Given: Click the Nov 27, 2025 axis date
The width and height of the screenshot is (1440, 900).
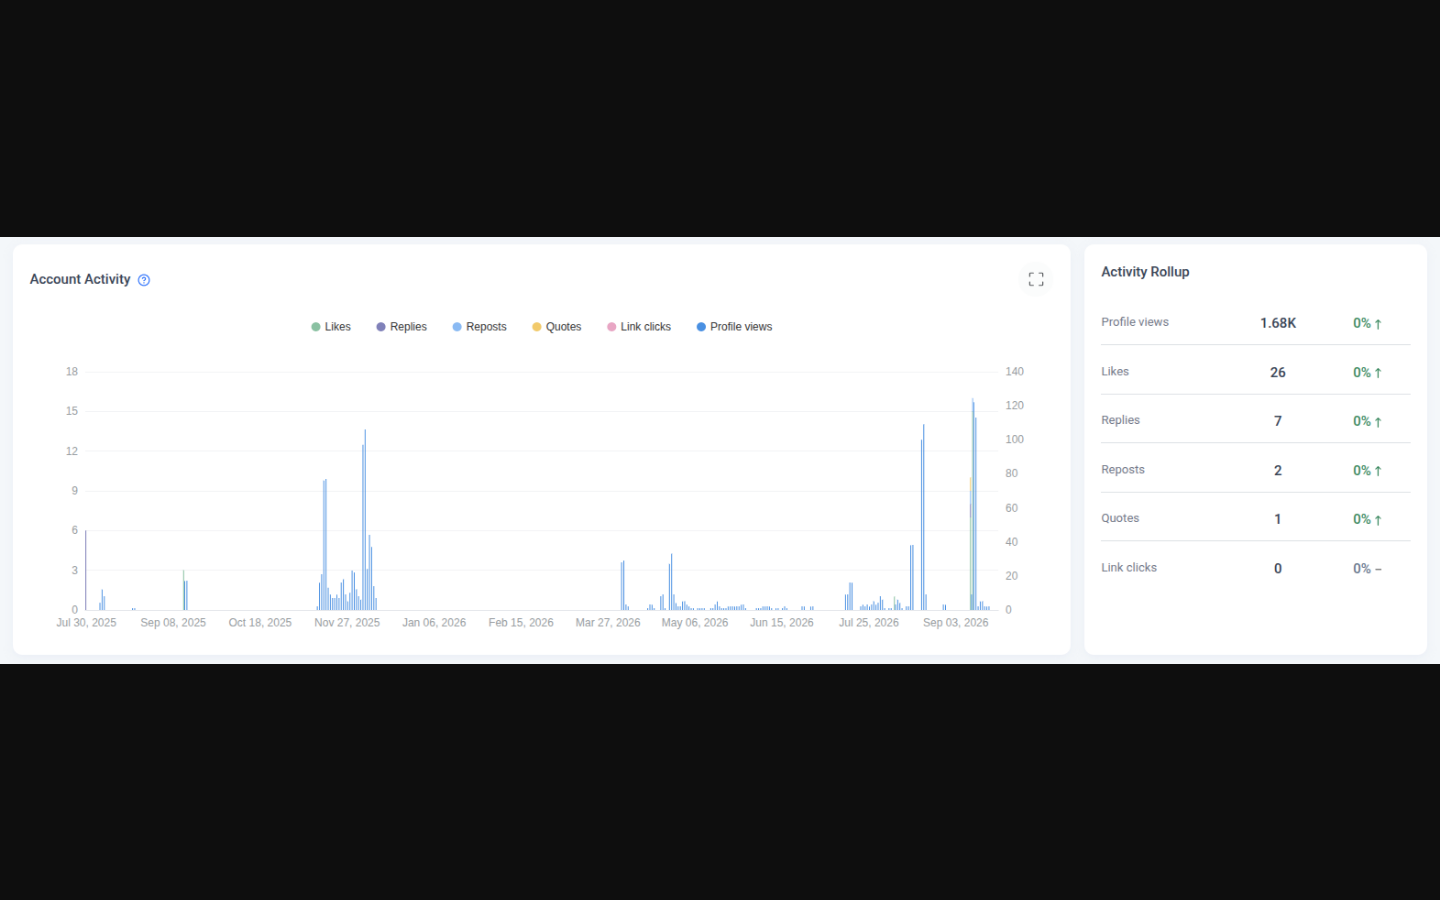Looking at the screenshot, I should 347,622.
